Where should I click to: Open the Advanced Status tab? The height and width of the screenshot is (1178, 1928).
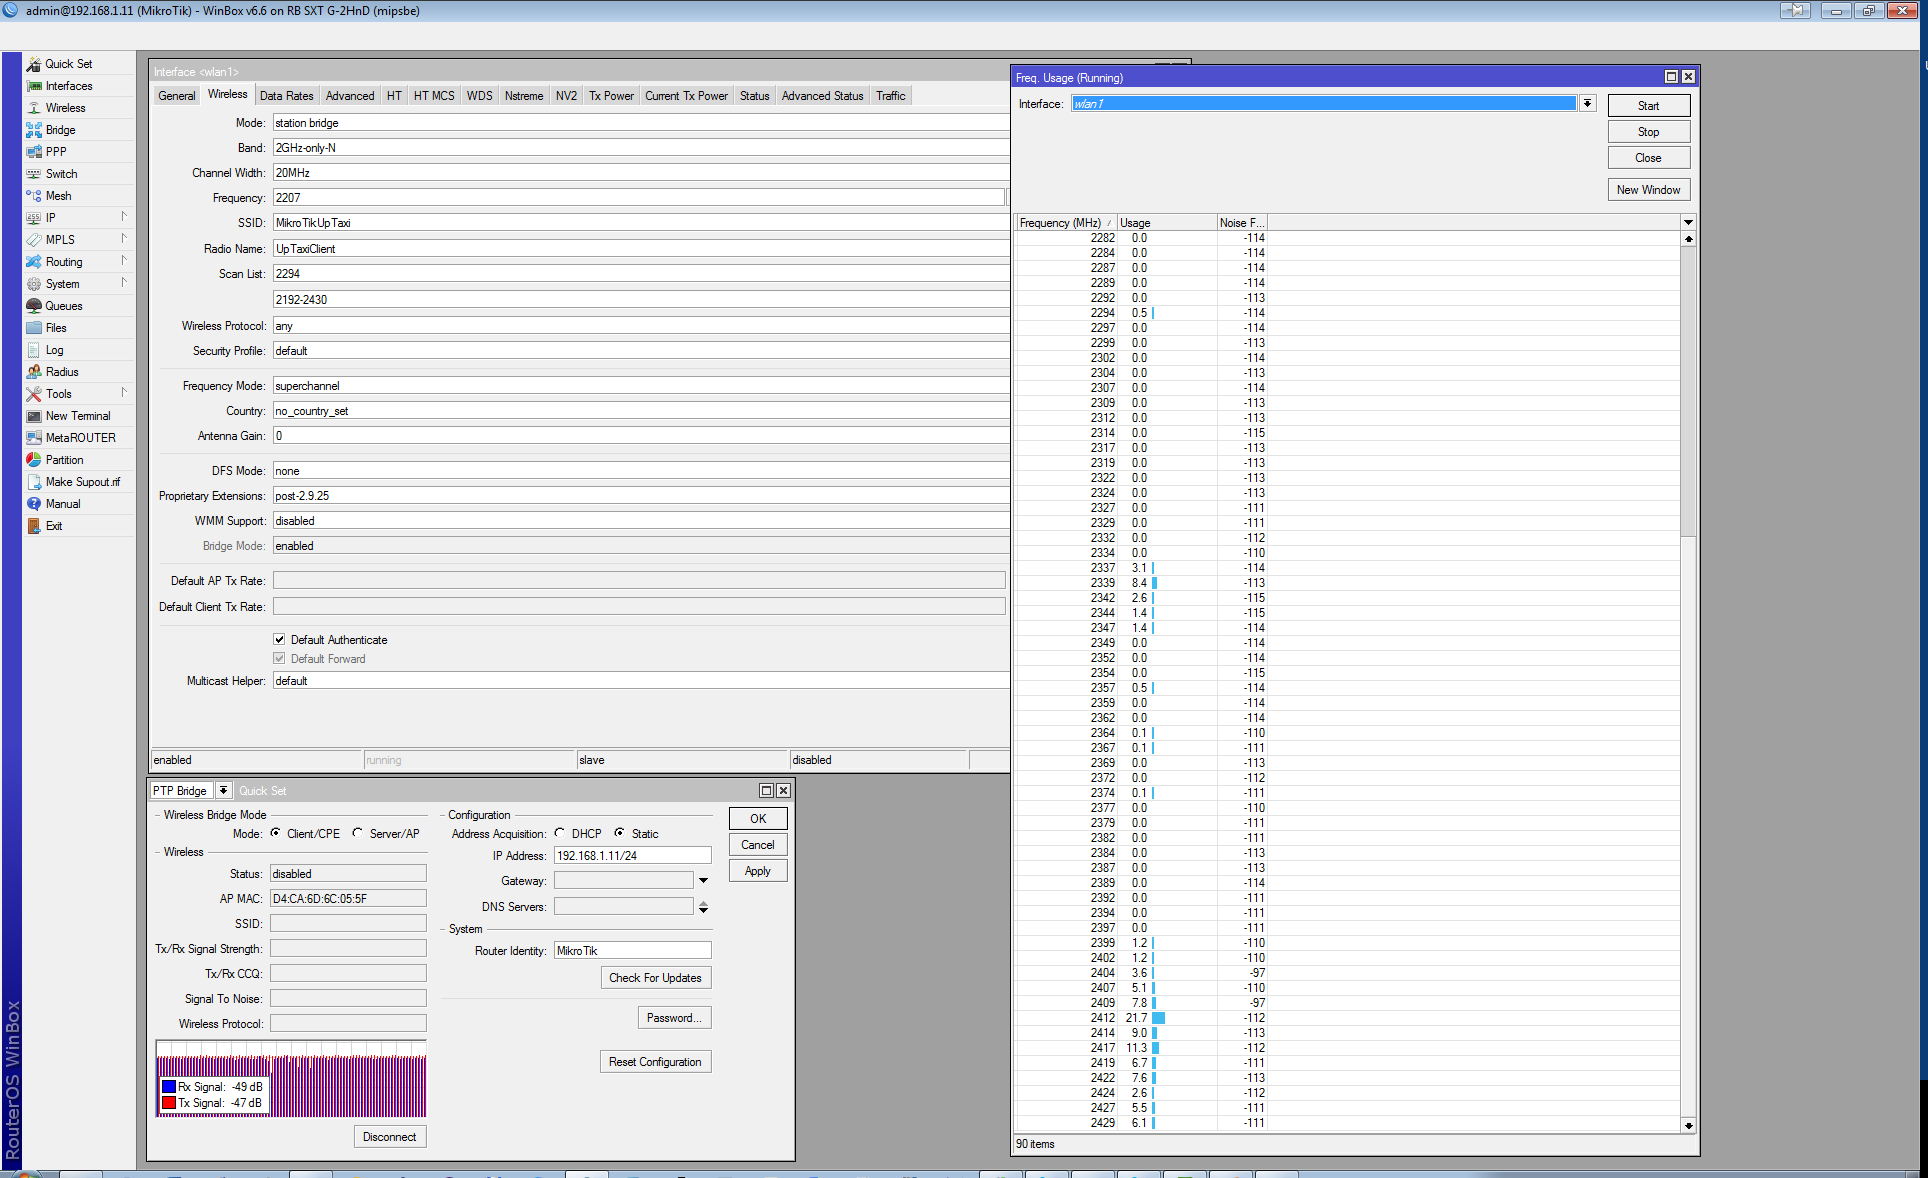click(x=822, y=96)
